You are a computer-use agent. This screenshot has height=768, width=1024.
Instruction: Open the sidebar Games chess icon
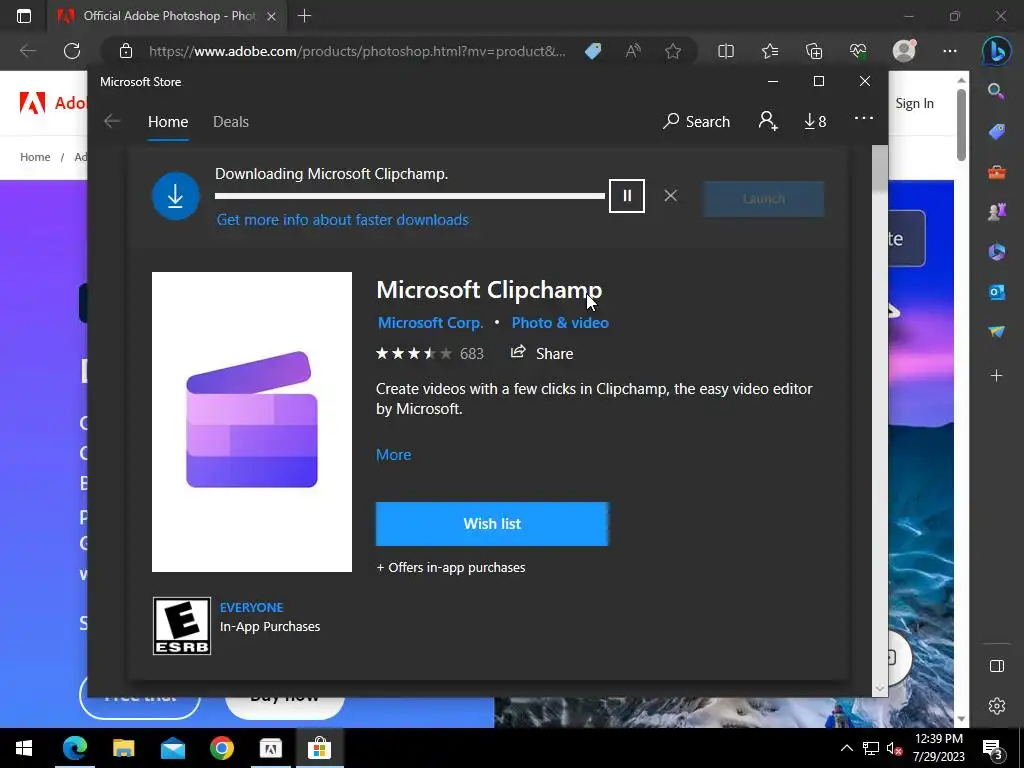997,212
